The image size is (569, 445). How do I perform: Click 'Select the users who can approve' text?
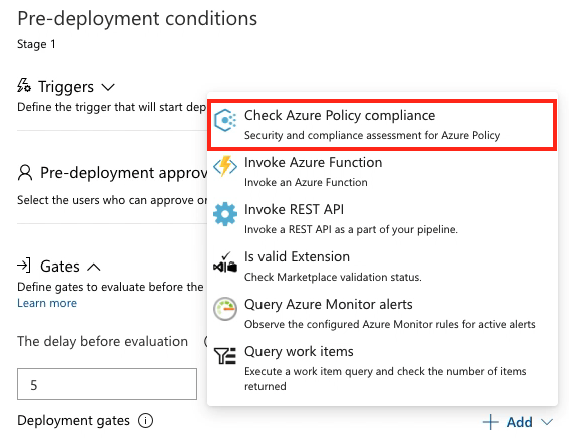tap(112, 200)
